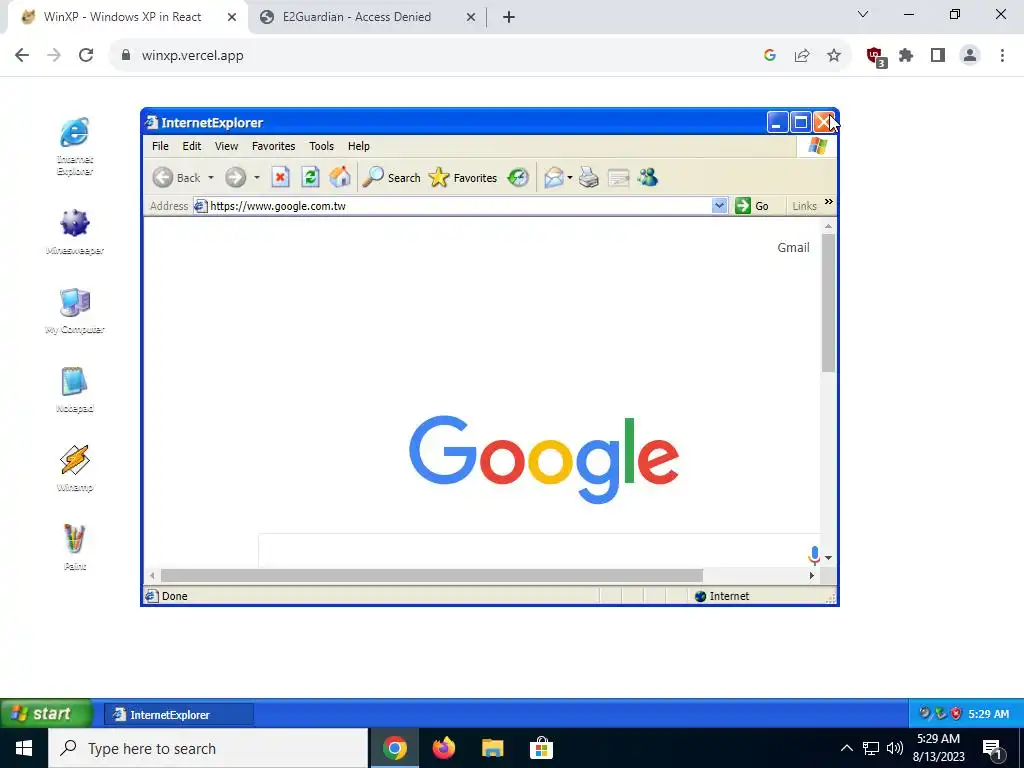Open uBlock Origin extension icon
Image resolution: width=1024 pixels, height=768 pixels.
click(876, 57)
